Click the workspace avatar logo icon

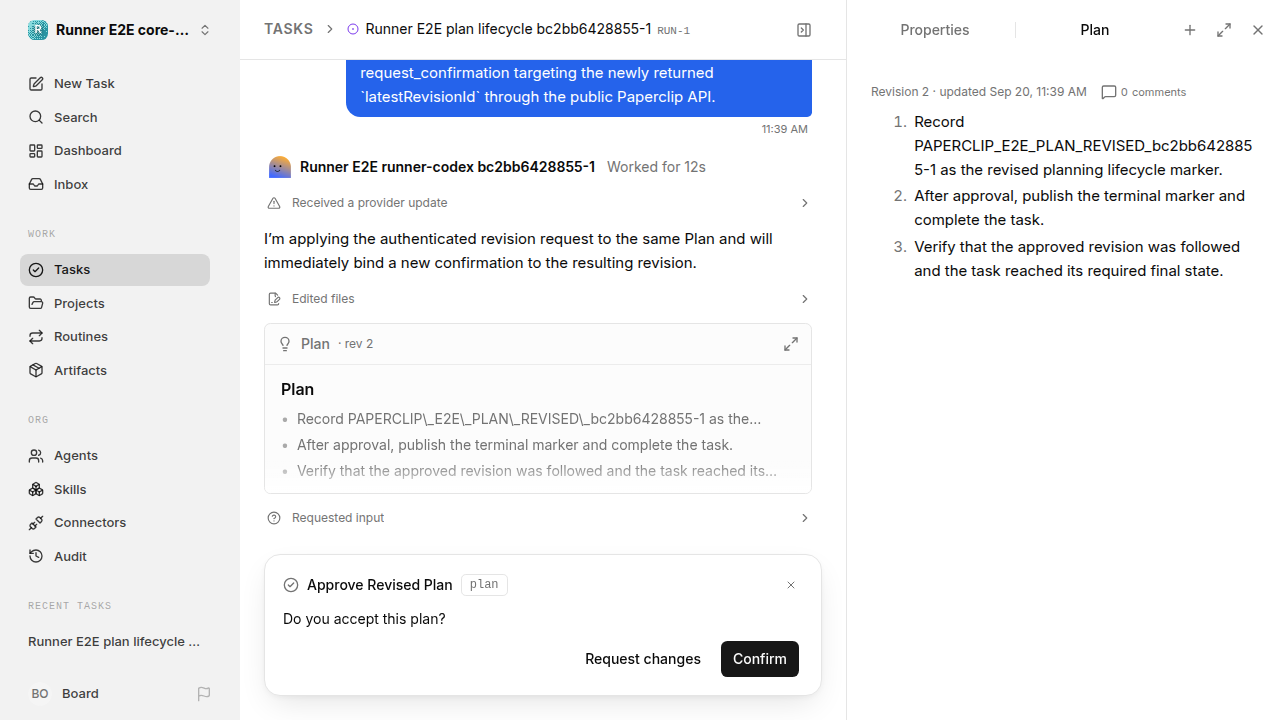tap(38, 30)
